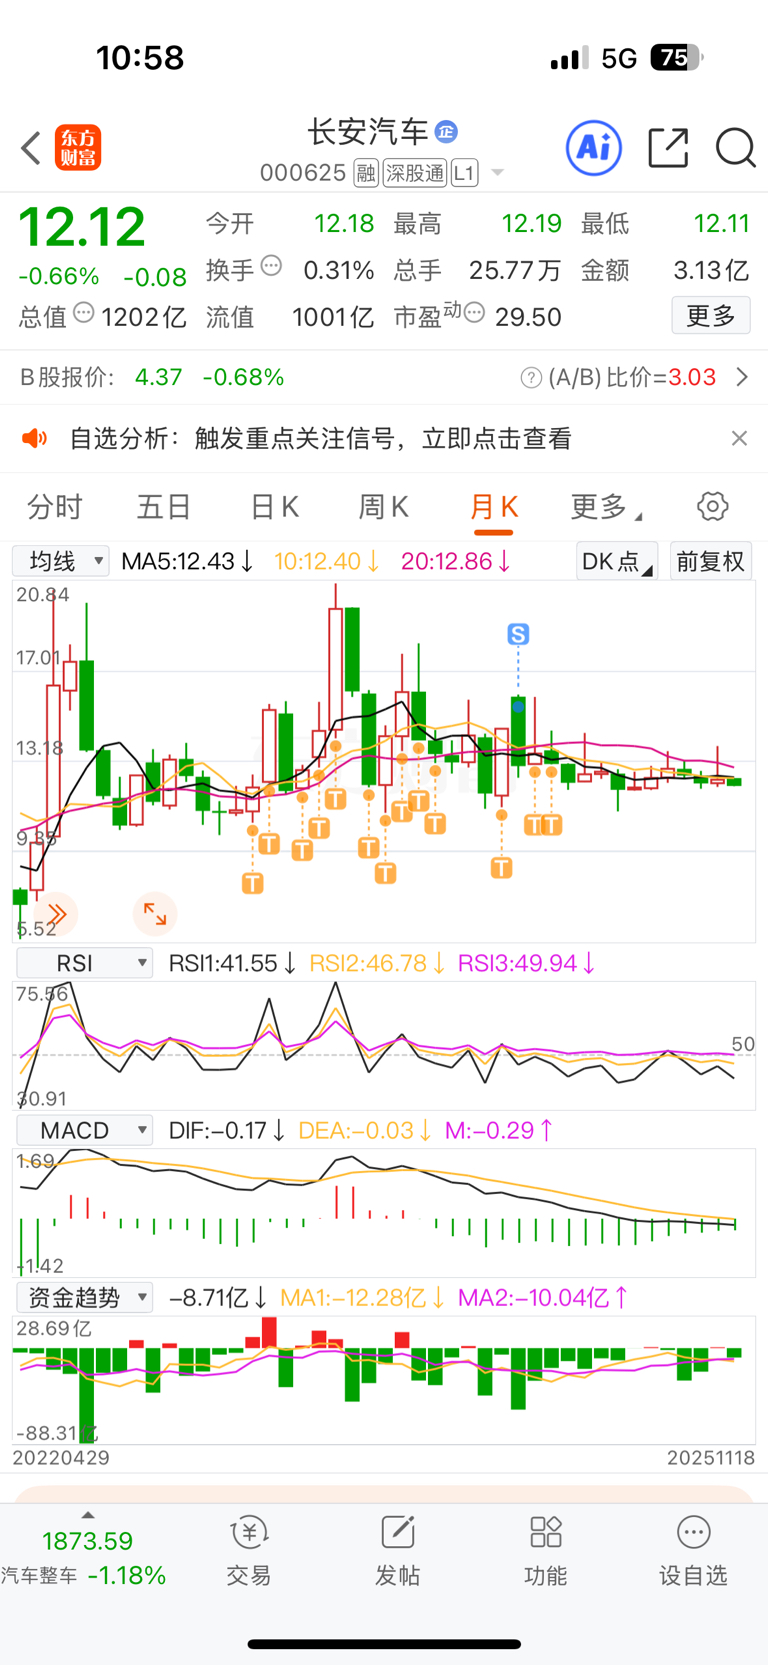769x1665 pixels.
Task: Click the 更多 button in quote details
Action: point(711,316)
